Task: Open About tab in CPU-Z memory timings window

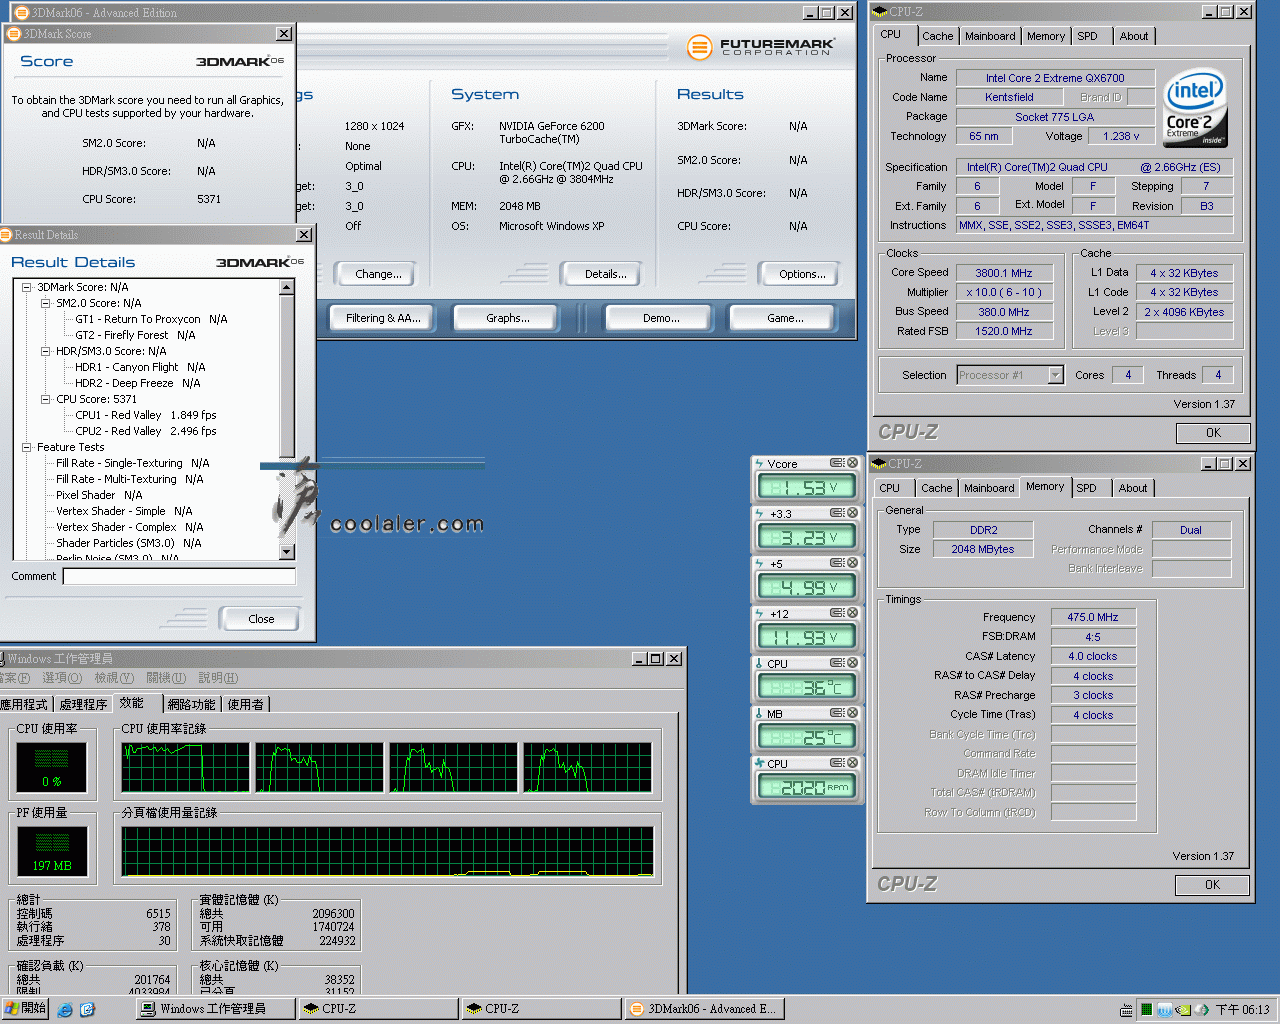Action: pos(1133,488)
